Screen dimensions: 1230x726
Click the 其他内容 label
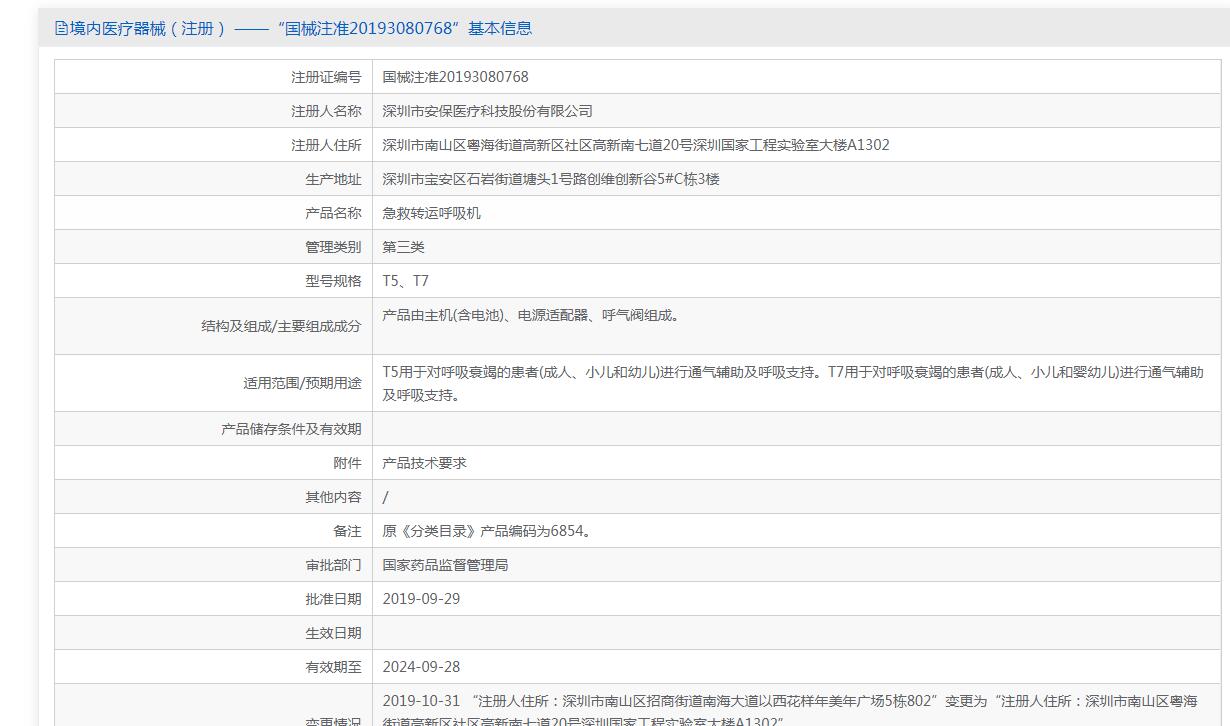coord(333,497)
